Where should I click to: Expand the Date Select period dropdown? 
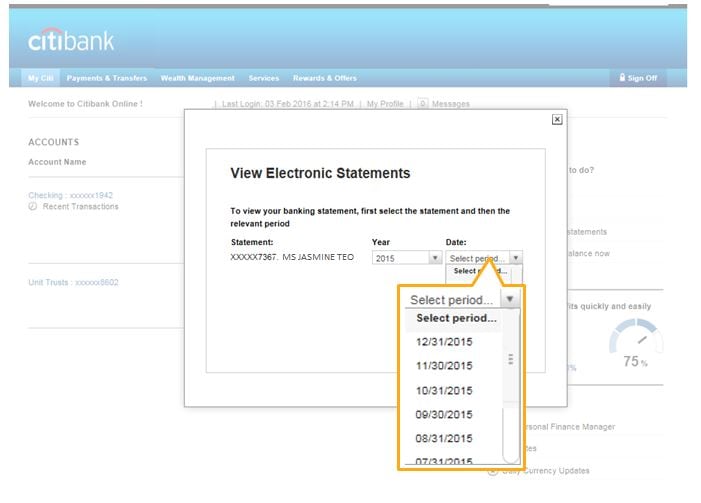[x=483, y=258]
